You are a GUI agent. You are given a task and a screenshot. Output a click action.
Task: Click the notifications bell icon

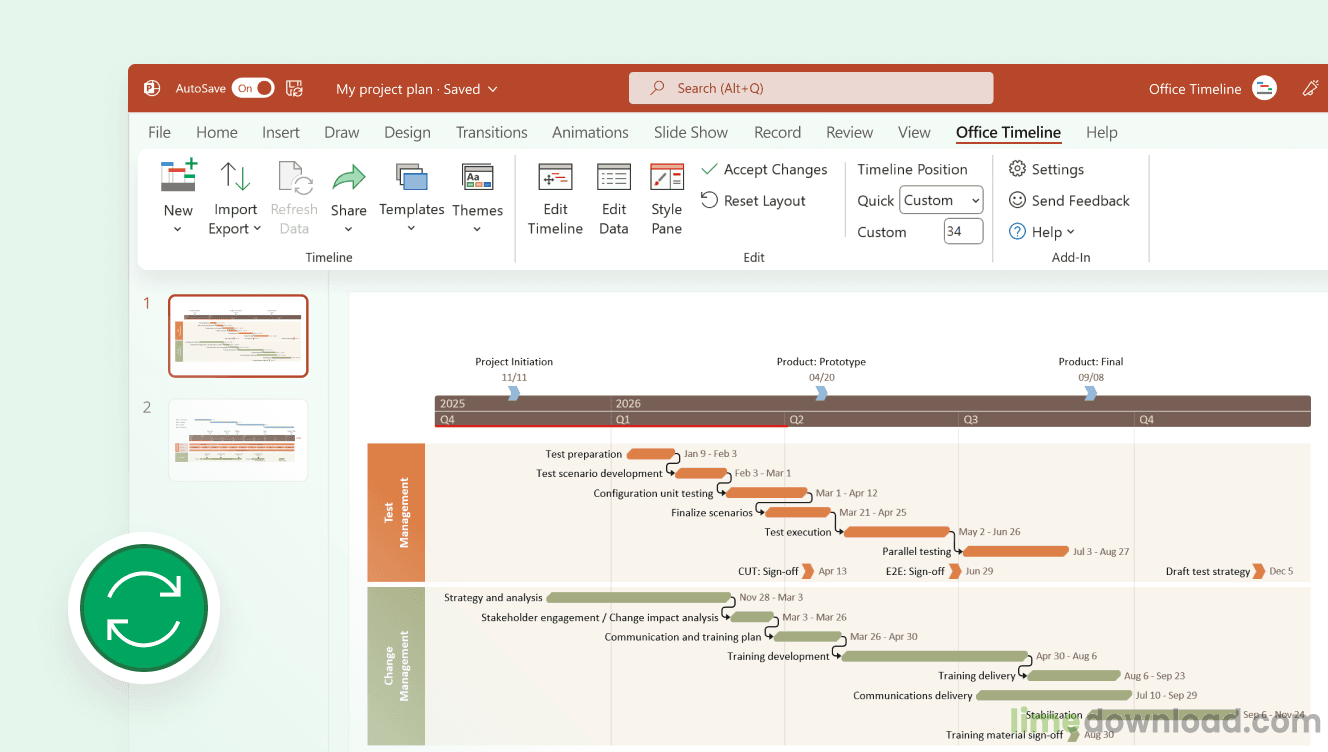tap(1310, 88)
